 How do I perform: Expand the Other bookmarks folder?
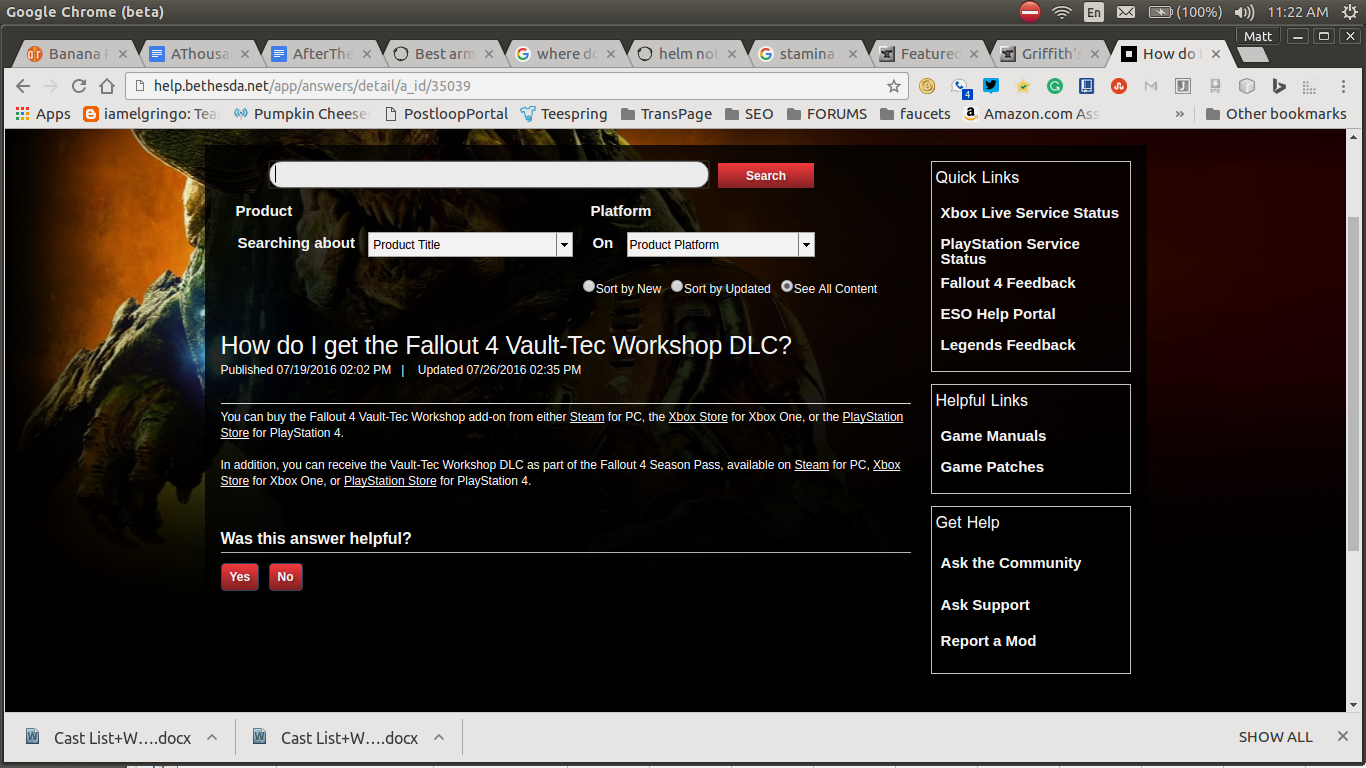1276,114
